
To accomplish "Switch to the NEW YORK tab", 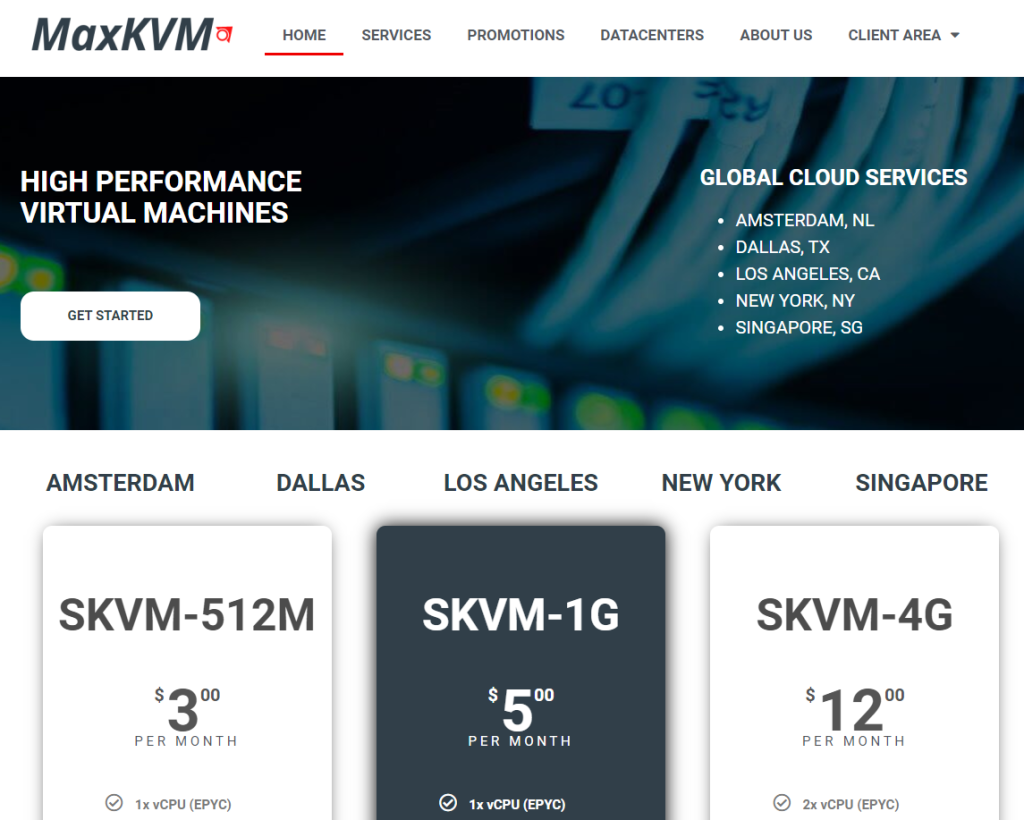I will pyautogui.click(x=721, y=483).
